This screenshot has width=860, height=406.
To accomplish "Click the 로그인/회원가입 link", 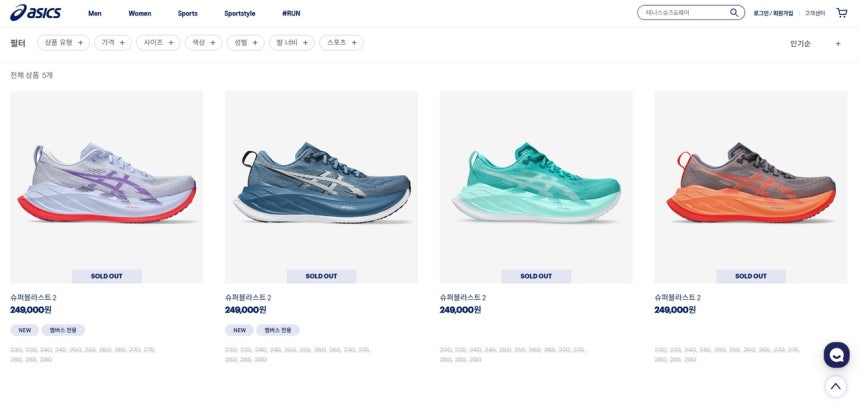I will [x=773, y=13].
